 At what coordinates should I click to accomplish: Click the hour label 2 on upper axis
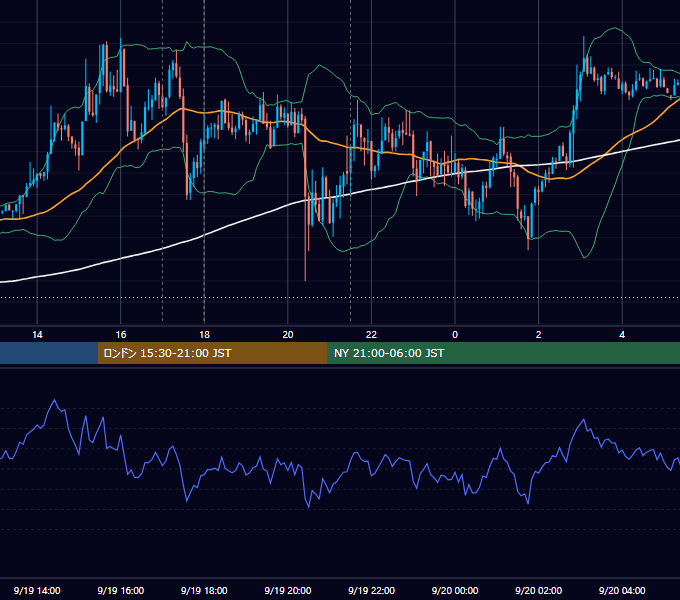point(539,335)
